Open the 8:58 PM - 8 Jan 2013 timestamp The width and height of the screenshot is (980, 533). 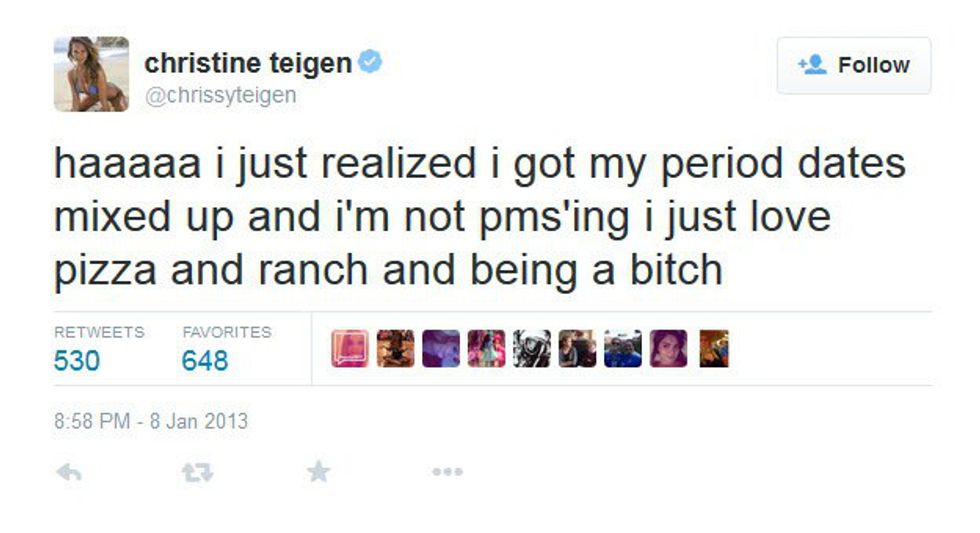pyautogui.click(x=150, y=421)
